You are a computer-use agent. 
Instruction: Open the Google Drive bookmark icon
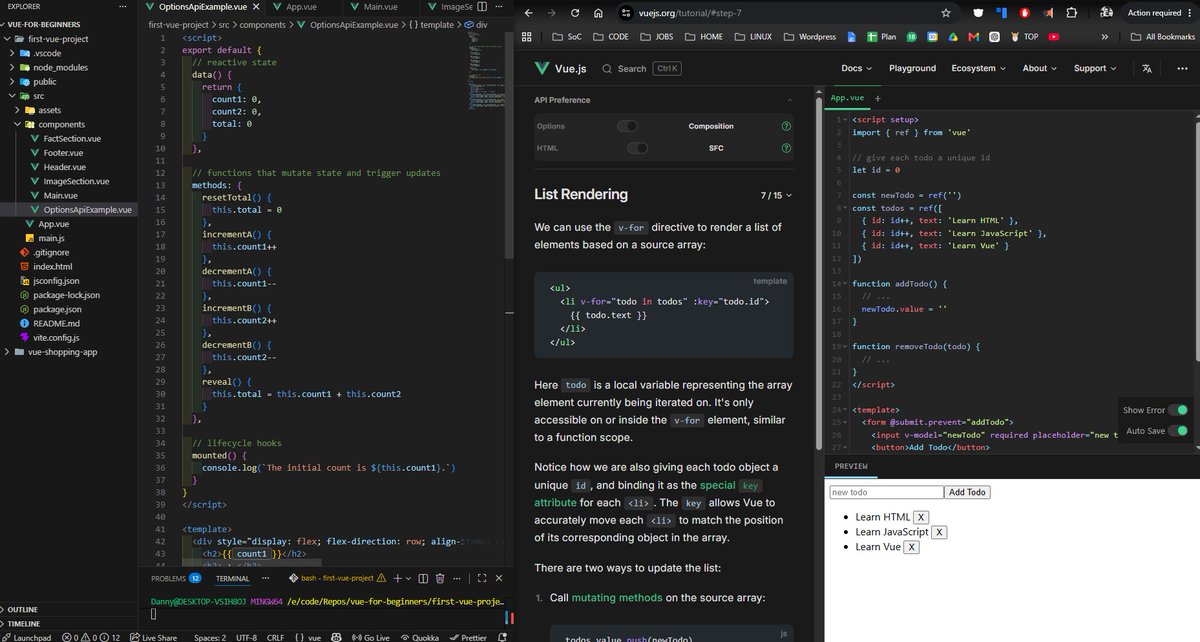(x=953, y=36)
